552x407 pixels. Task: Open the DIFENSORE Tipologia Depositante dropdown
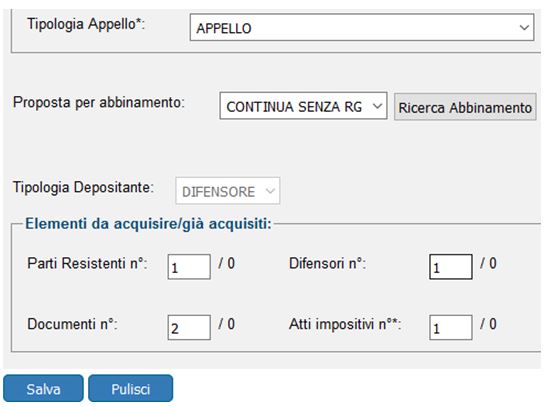tap(228, 191)
